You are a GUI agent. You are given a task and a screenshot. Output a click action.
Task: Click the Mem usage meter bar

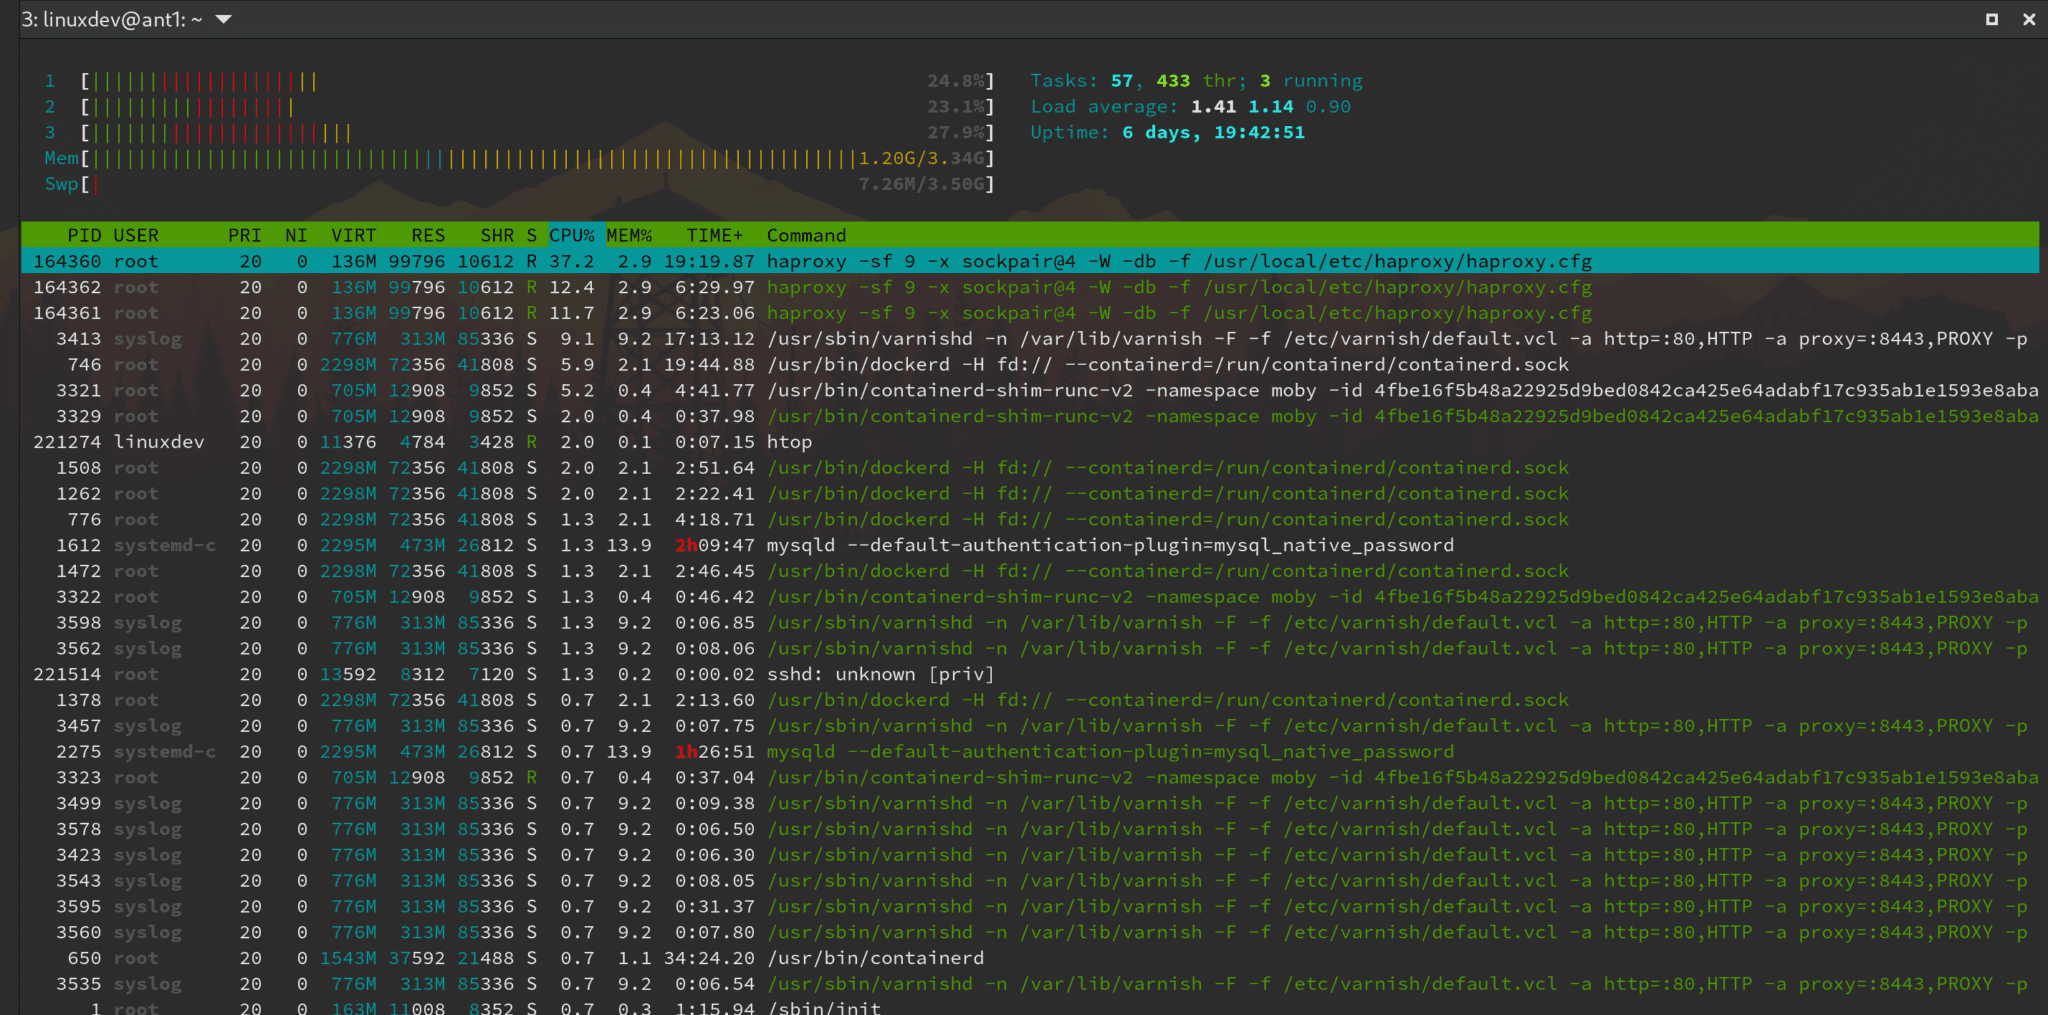[450, 158]
